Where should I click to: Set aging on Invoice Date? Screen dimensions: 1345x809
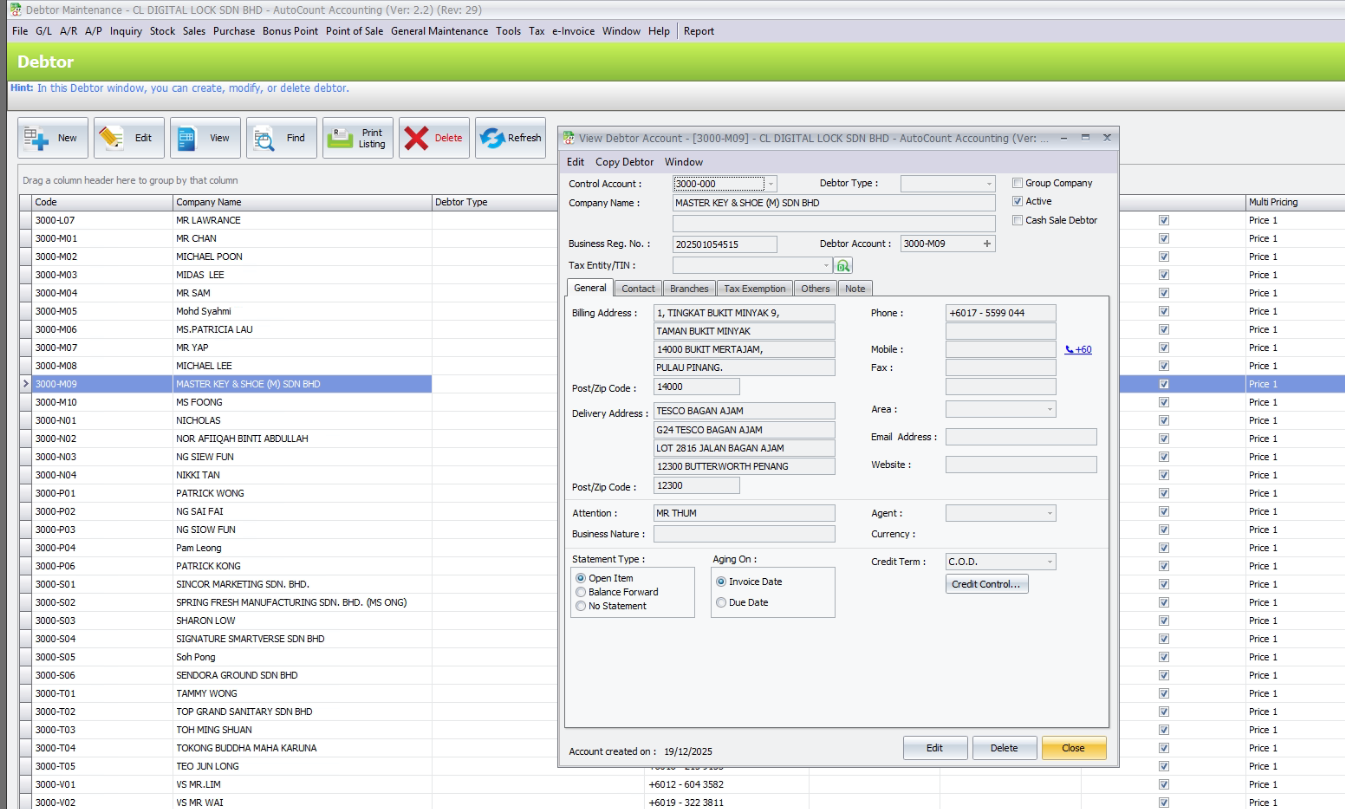(721, 581)
